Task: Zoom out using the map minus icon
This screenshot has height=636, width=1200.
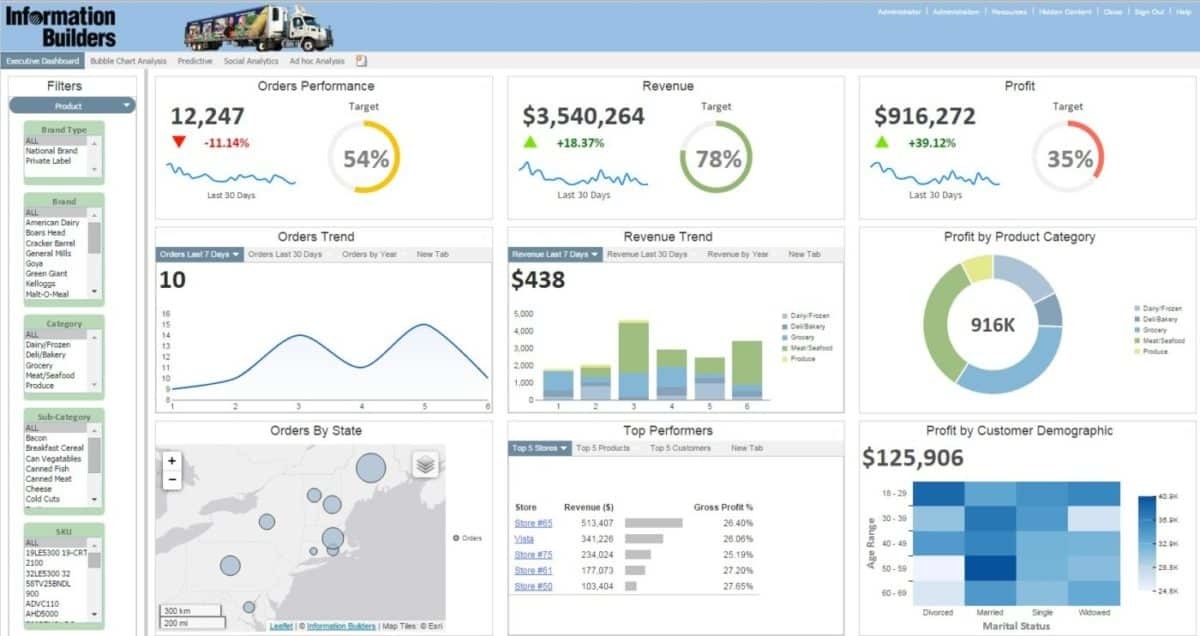Action: pos(172,480)
